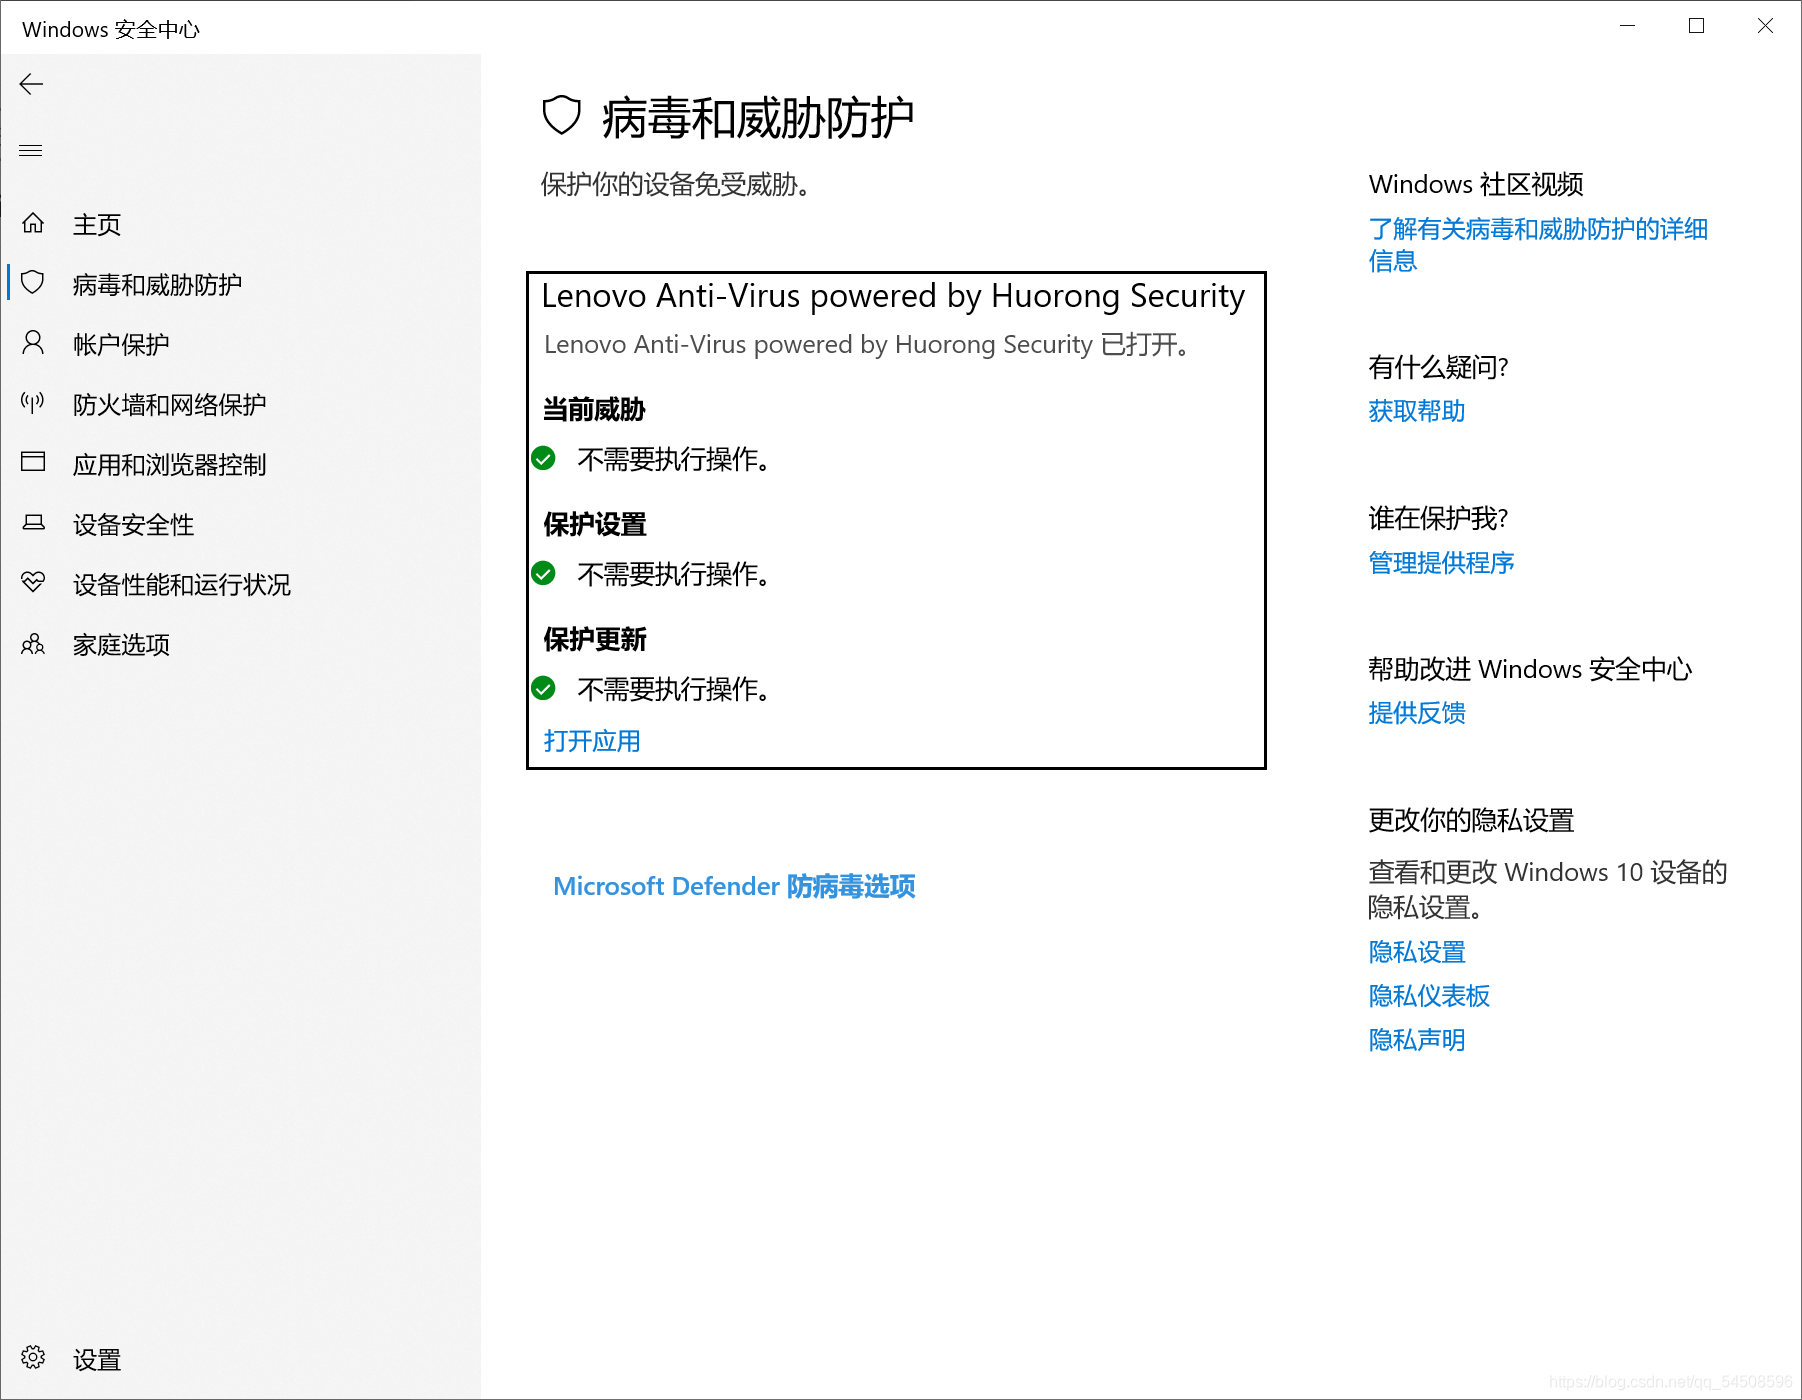Click the back arrow icon
The height and width of the screenshot is (1400, 1802).
[x=31, y=84]
